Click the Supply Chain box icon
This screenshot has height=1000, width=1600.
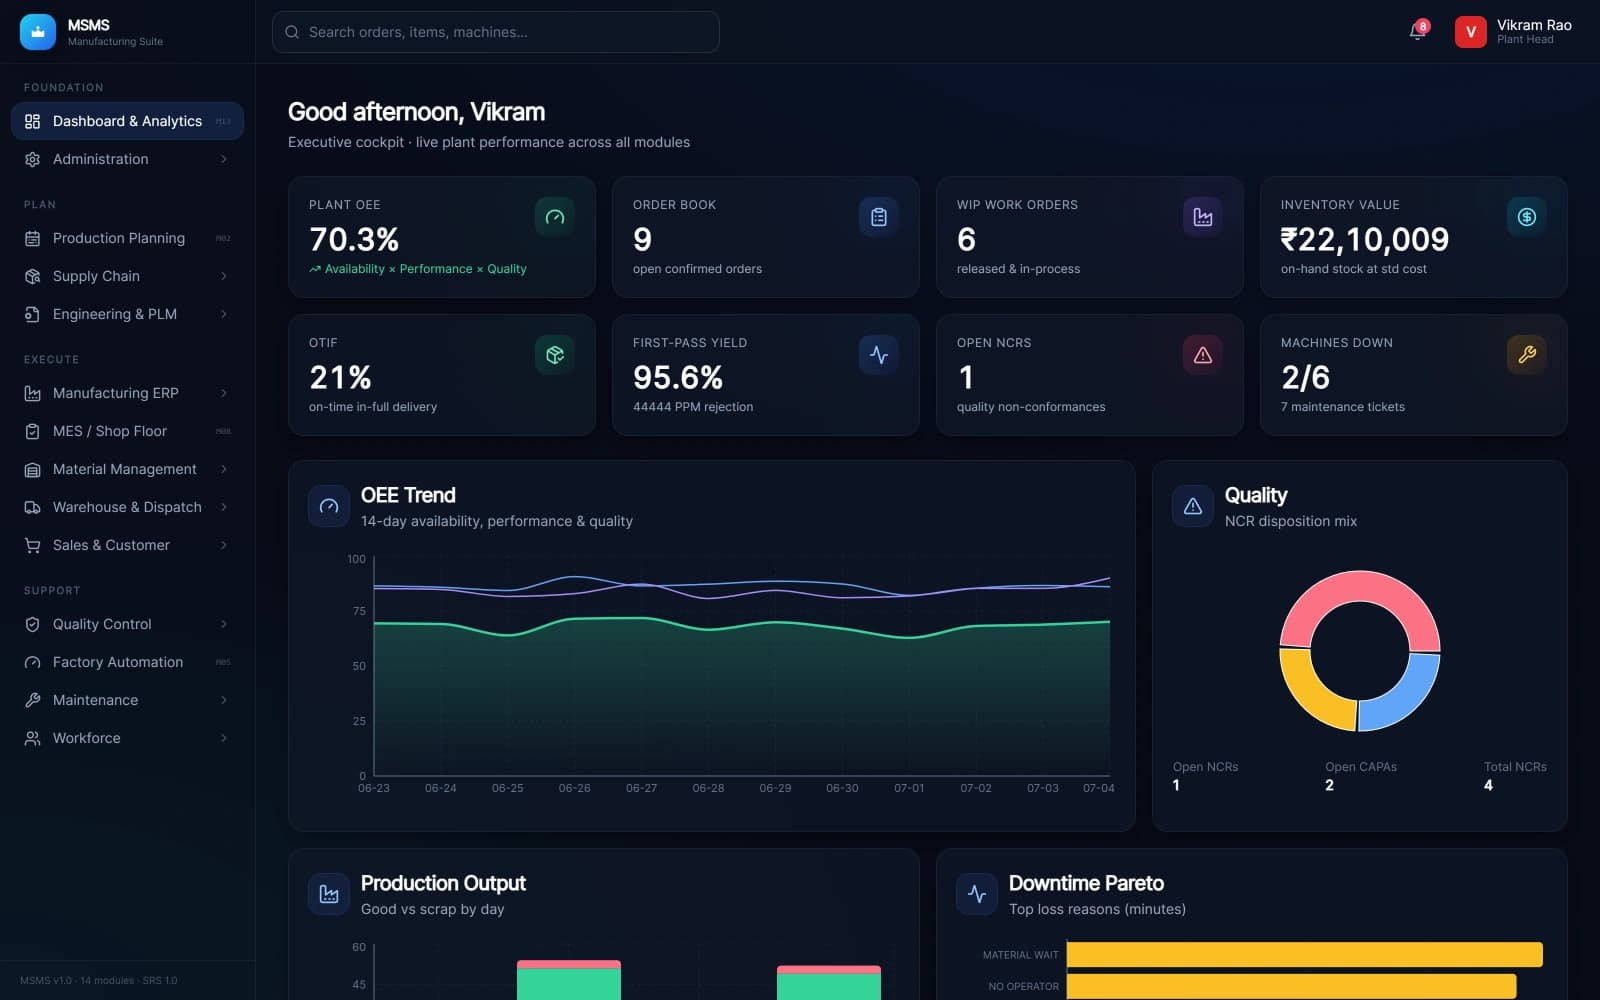click(32, 276)
